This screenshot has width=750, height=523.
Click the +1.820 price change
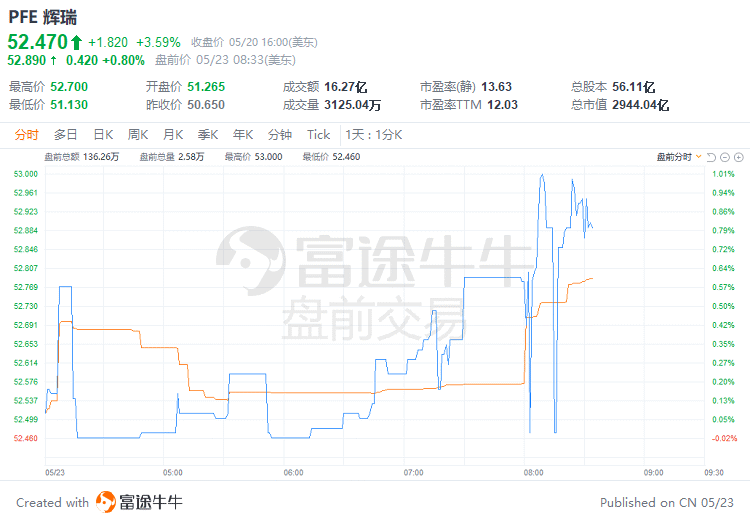click(108, 43)
